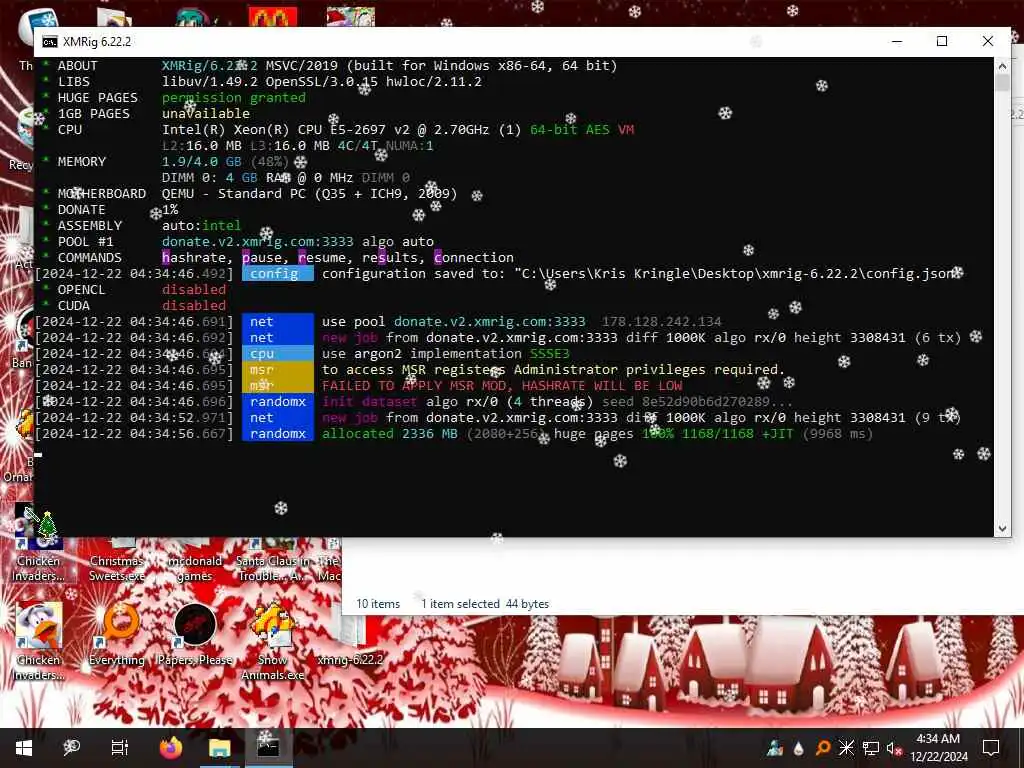Image resolution: width=1024 pixels, height=768 pixels.
Task: Click the XMRig console title bar icon
Action: pos(50,42)
